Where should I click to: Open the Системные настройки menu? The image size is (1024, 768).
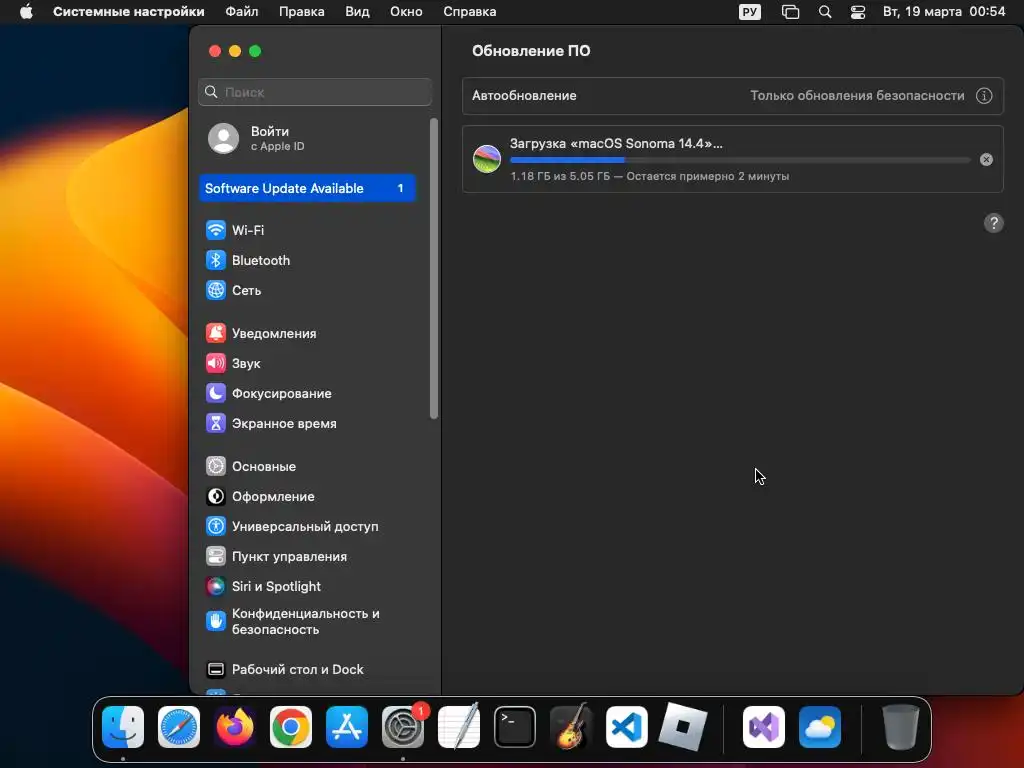click(129, 12)
